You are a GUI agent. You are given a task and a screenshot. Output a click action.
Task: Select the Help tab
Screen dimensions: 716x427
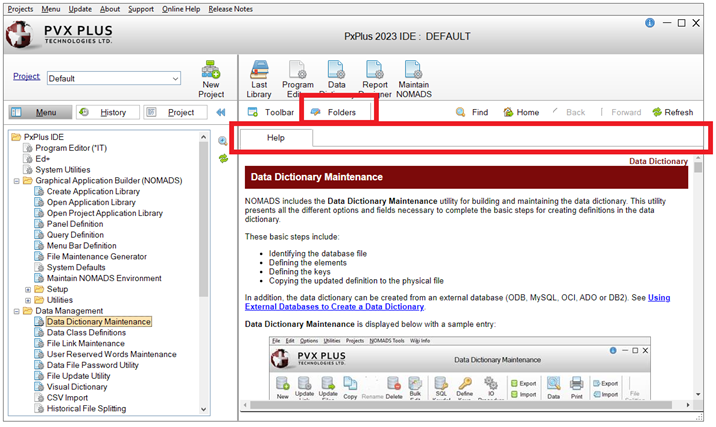275,137
